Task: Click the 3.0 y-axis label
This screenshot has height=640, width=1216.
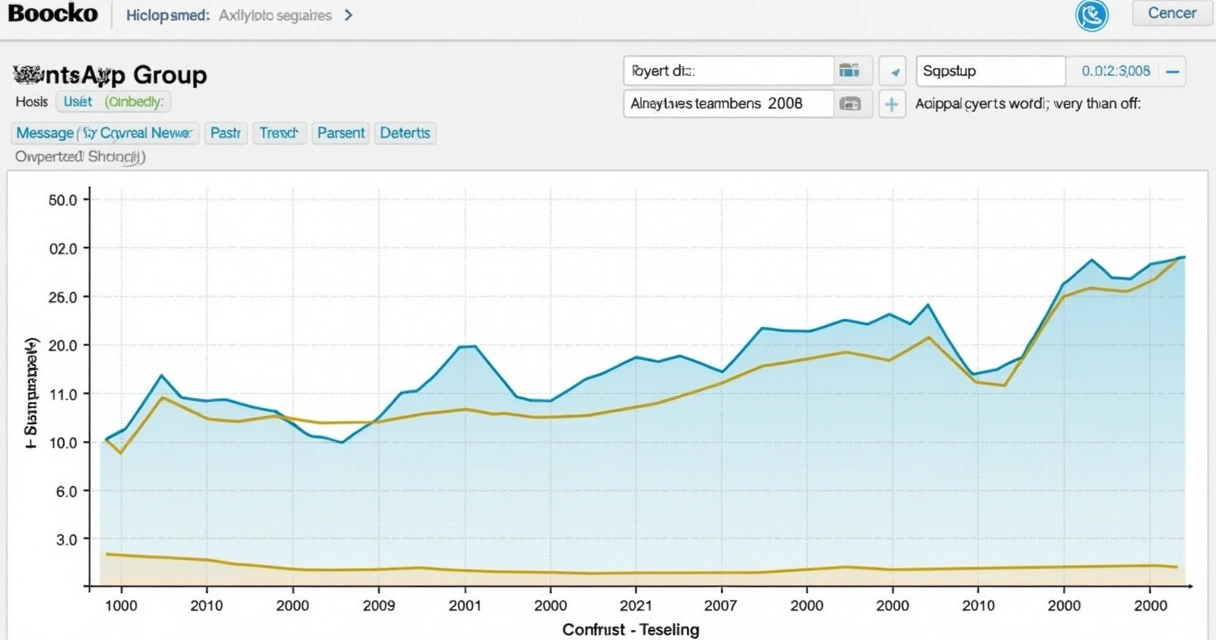Action: (x=66, y=539)
